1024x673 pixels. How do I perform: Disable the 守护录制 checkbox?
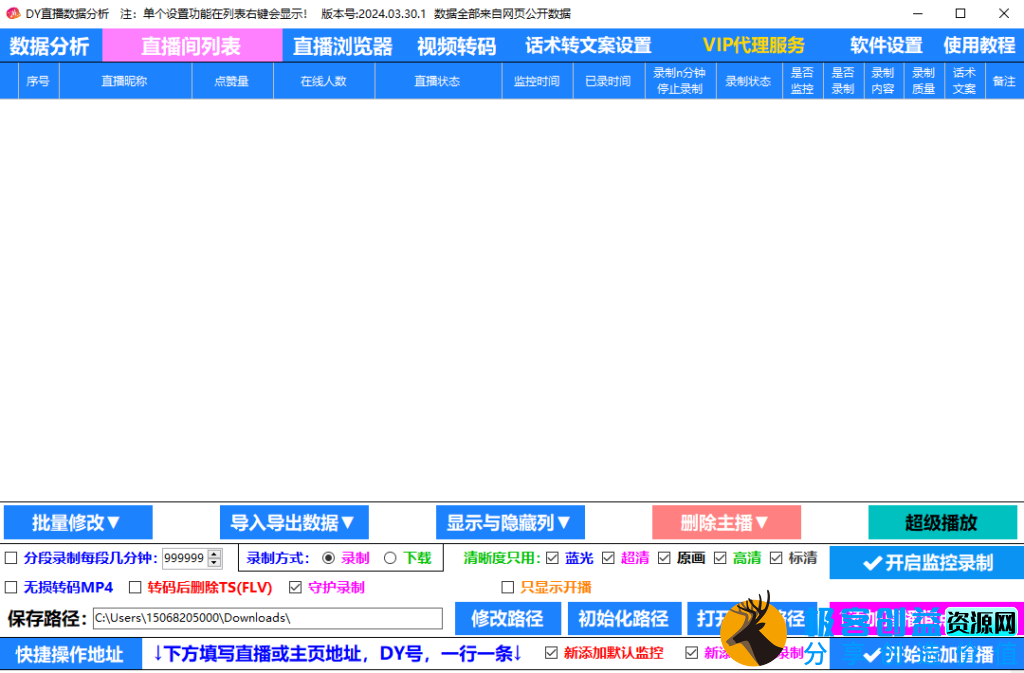pyautogui.click(x=293, y=588)
